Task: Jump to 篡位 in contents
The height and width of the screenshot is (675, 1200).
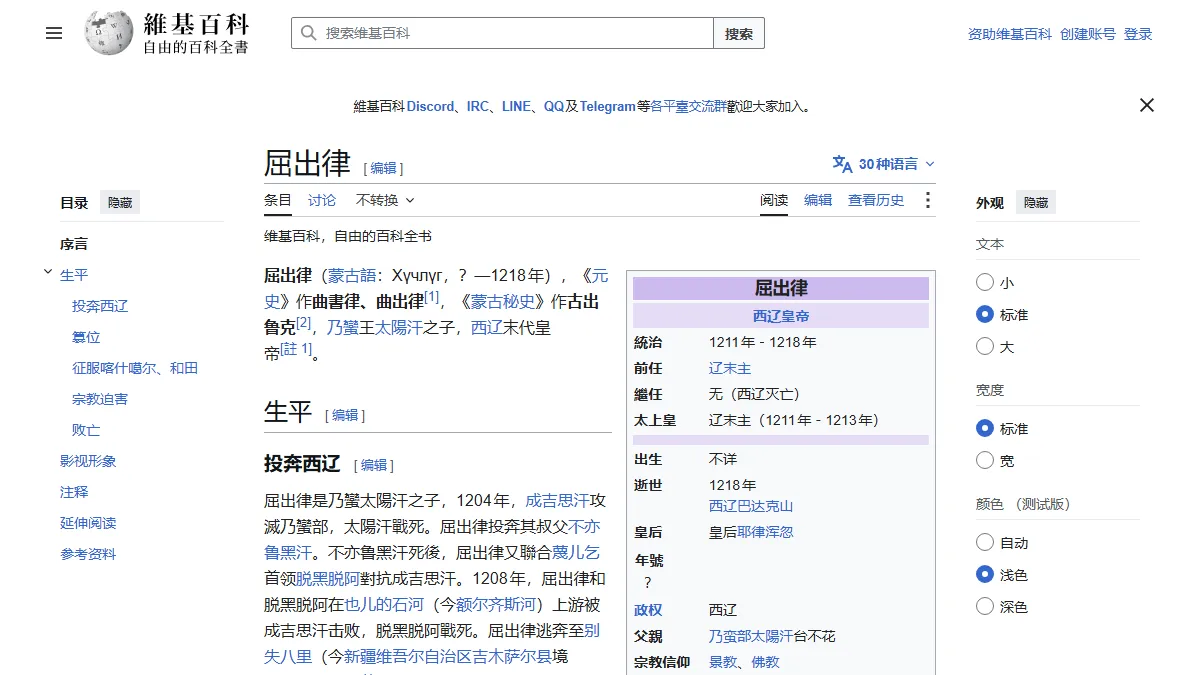Action: pos(86,337)
